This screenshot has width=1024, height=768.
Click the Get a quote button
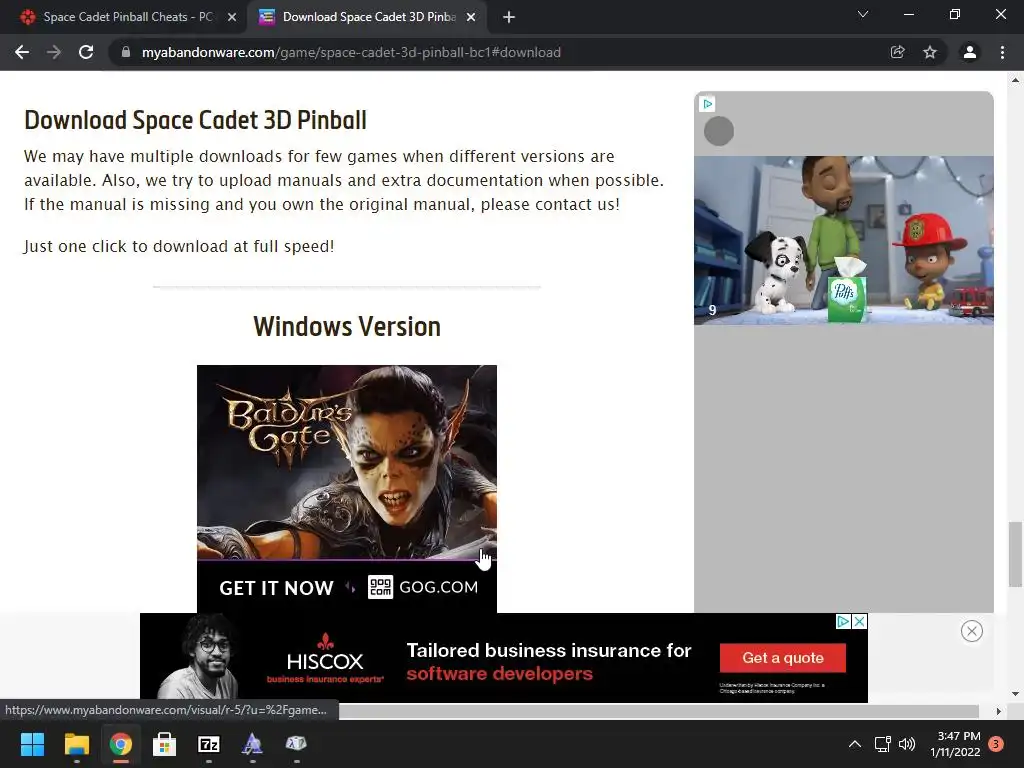tap(782, 658)
